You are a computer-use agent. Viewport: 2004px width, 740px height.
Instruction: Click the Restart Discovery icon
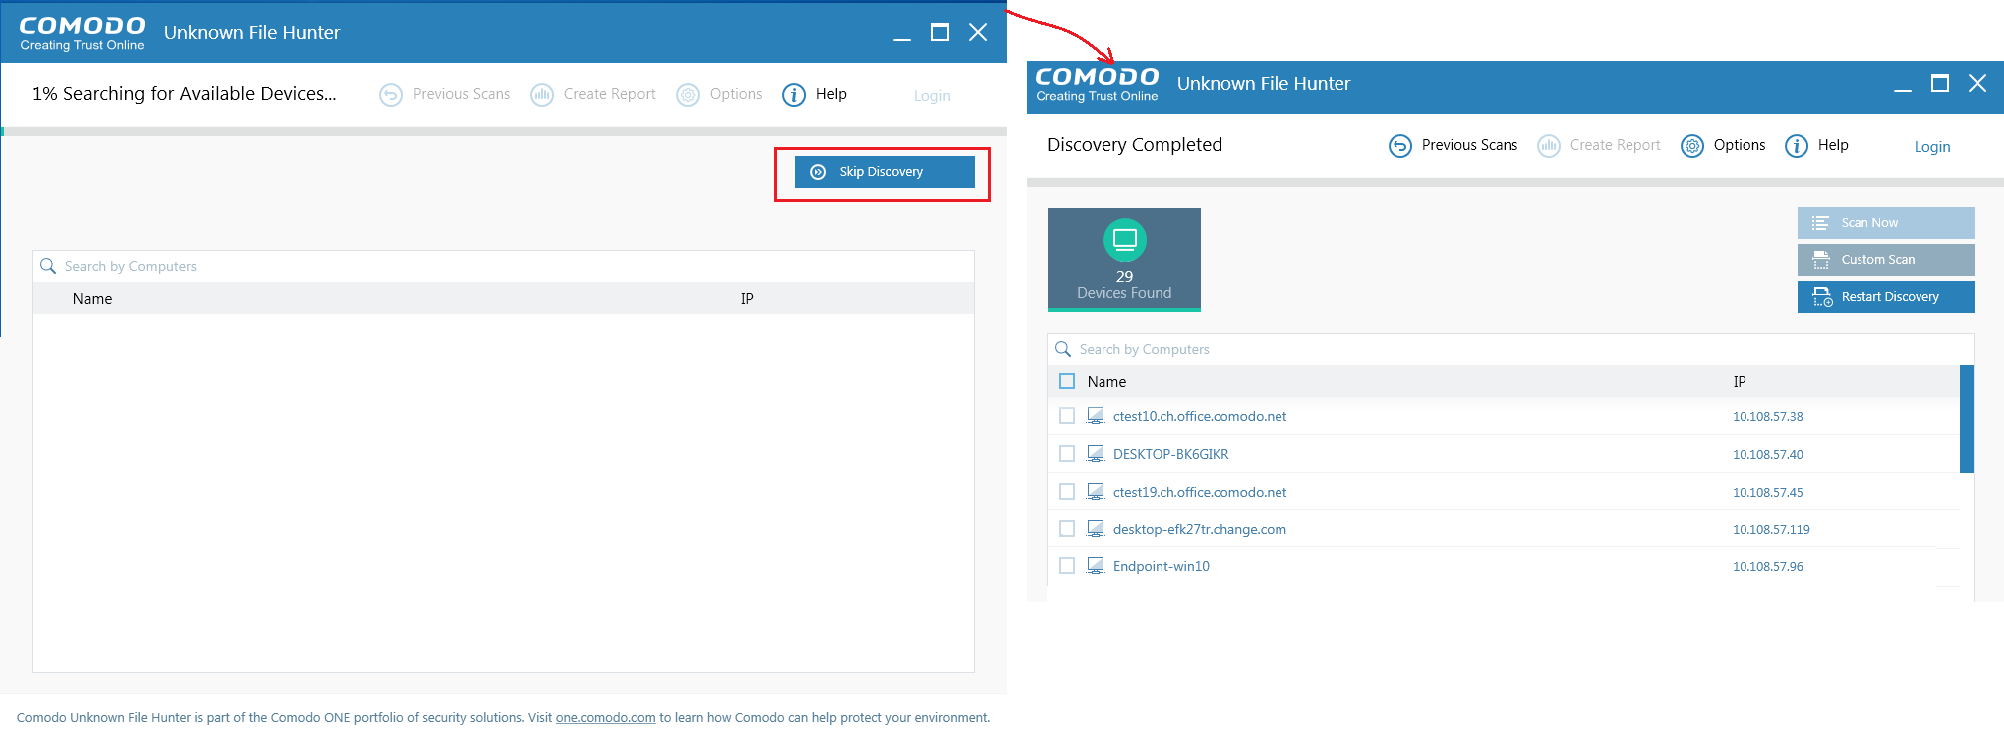1822,297
